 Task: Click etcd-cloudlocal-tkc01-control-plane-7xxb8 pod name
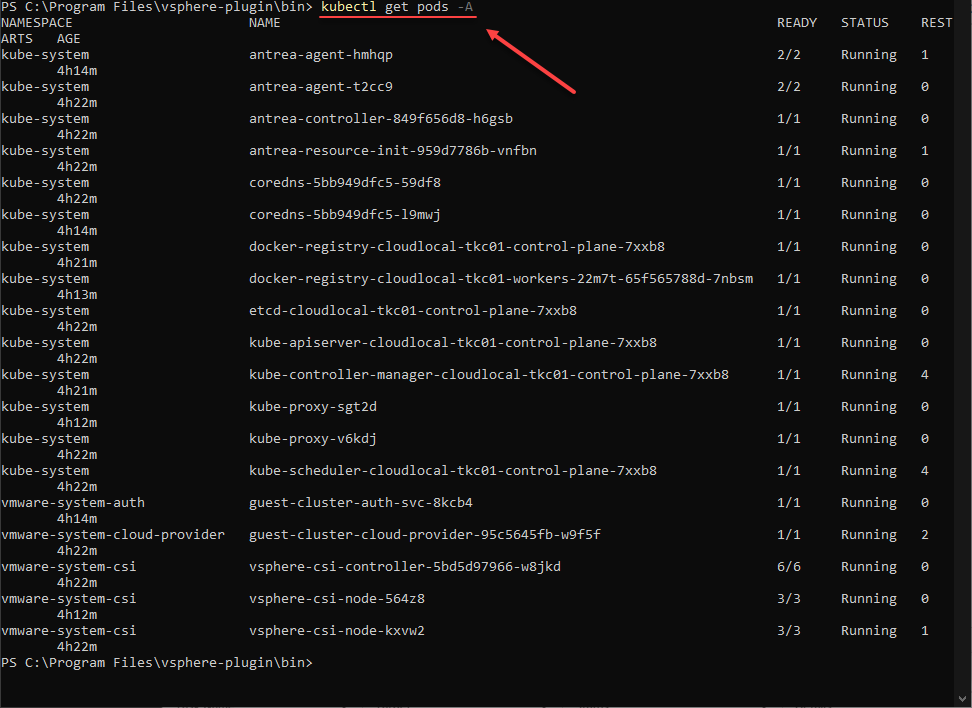[x=413, y=311]
